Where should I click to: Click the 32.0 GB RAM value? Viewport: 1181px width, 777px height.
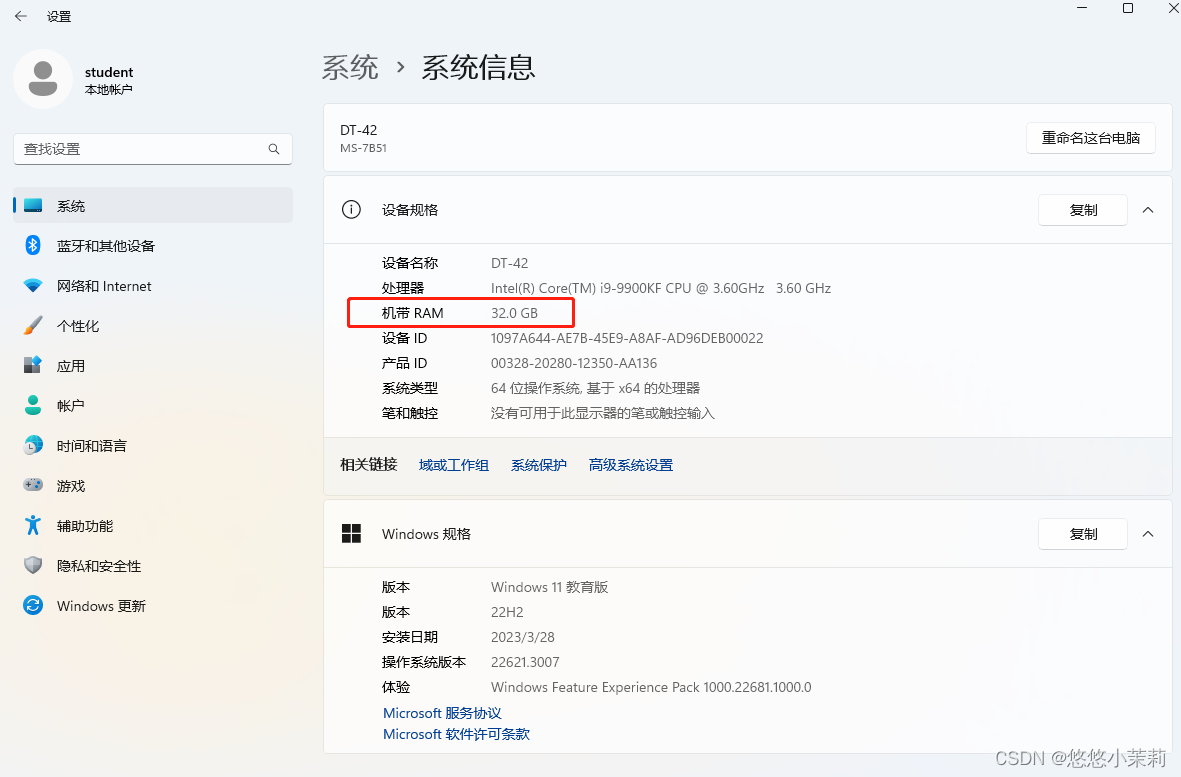(514, 313)
